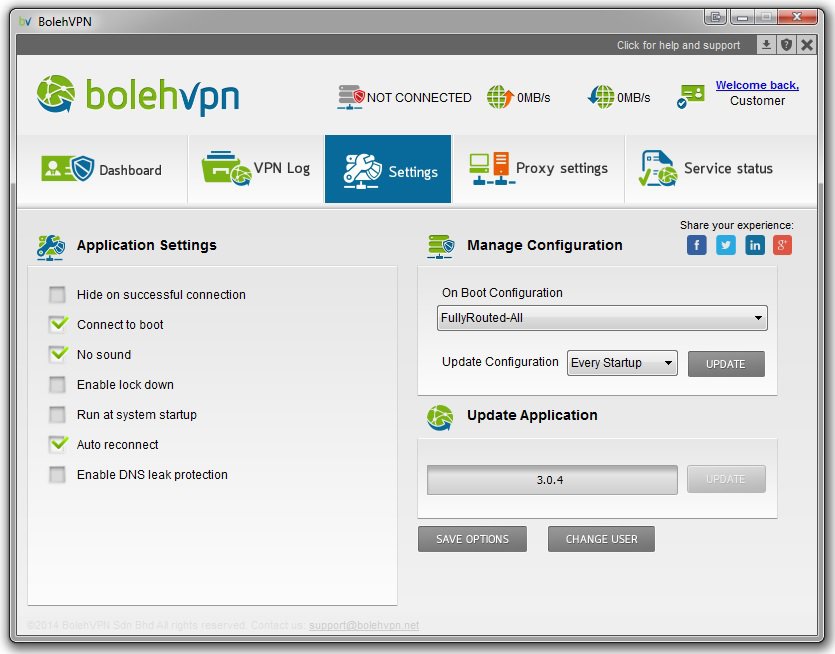Viewport: 835px width, 654px height.
Task: Select the Settings tab
Action: (388, 169)
